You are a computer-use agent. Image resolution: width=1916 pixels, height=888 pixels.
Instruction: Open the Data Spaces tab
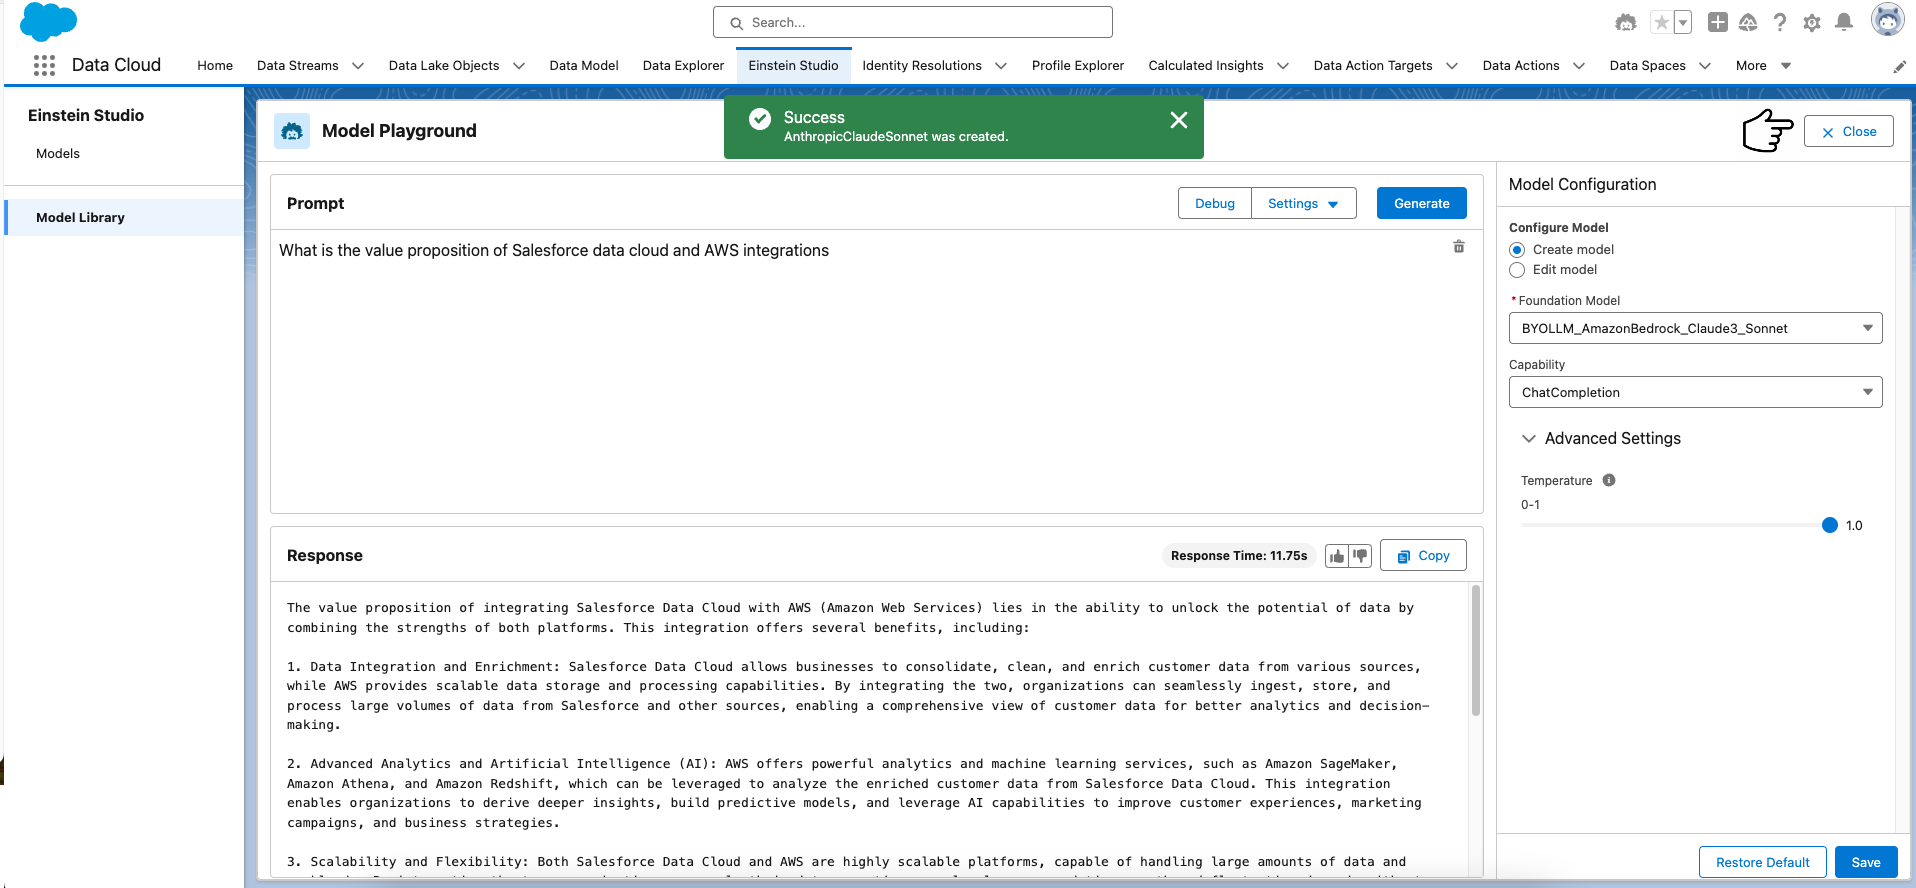tap(1648, 66)
